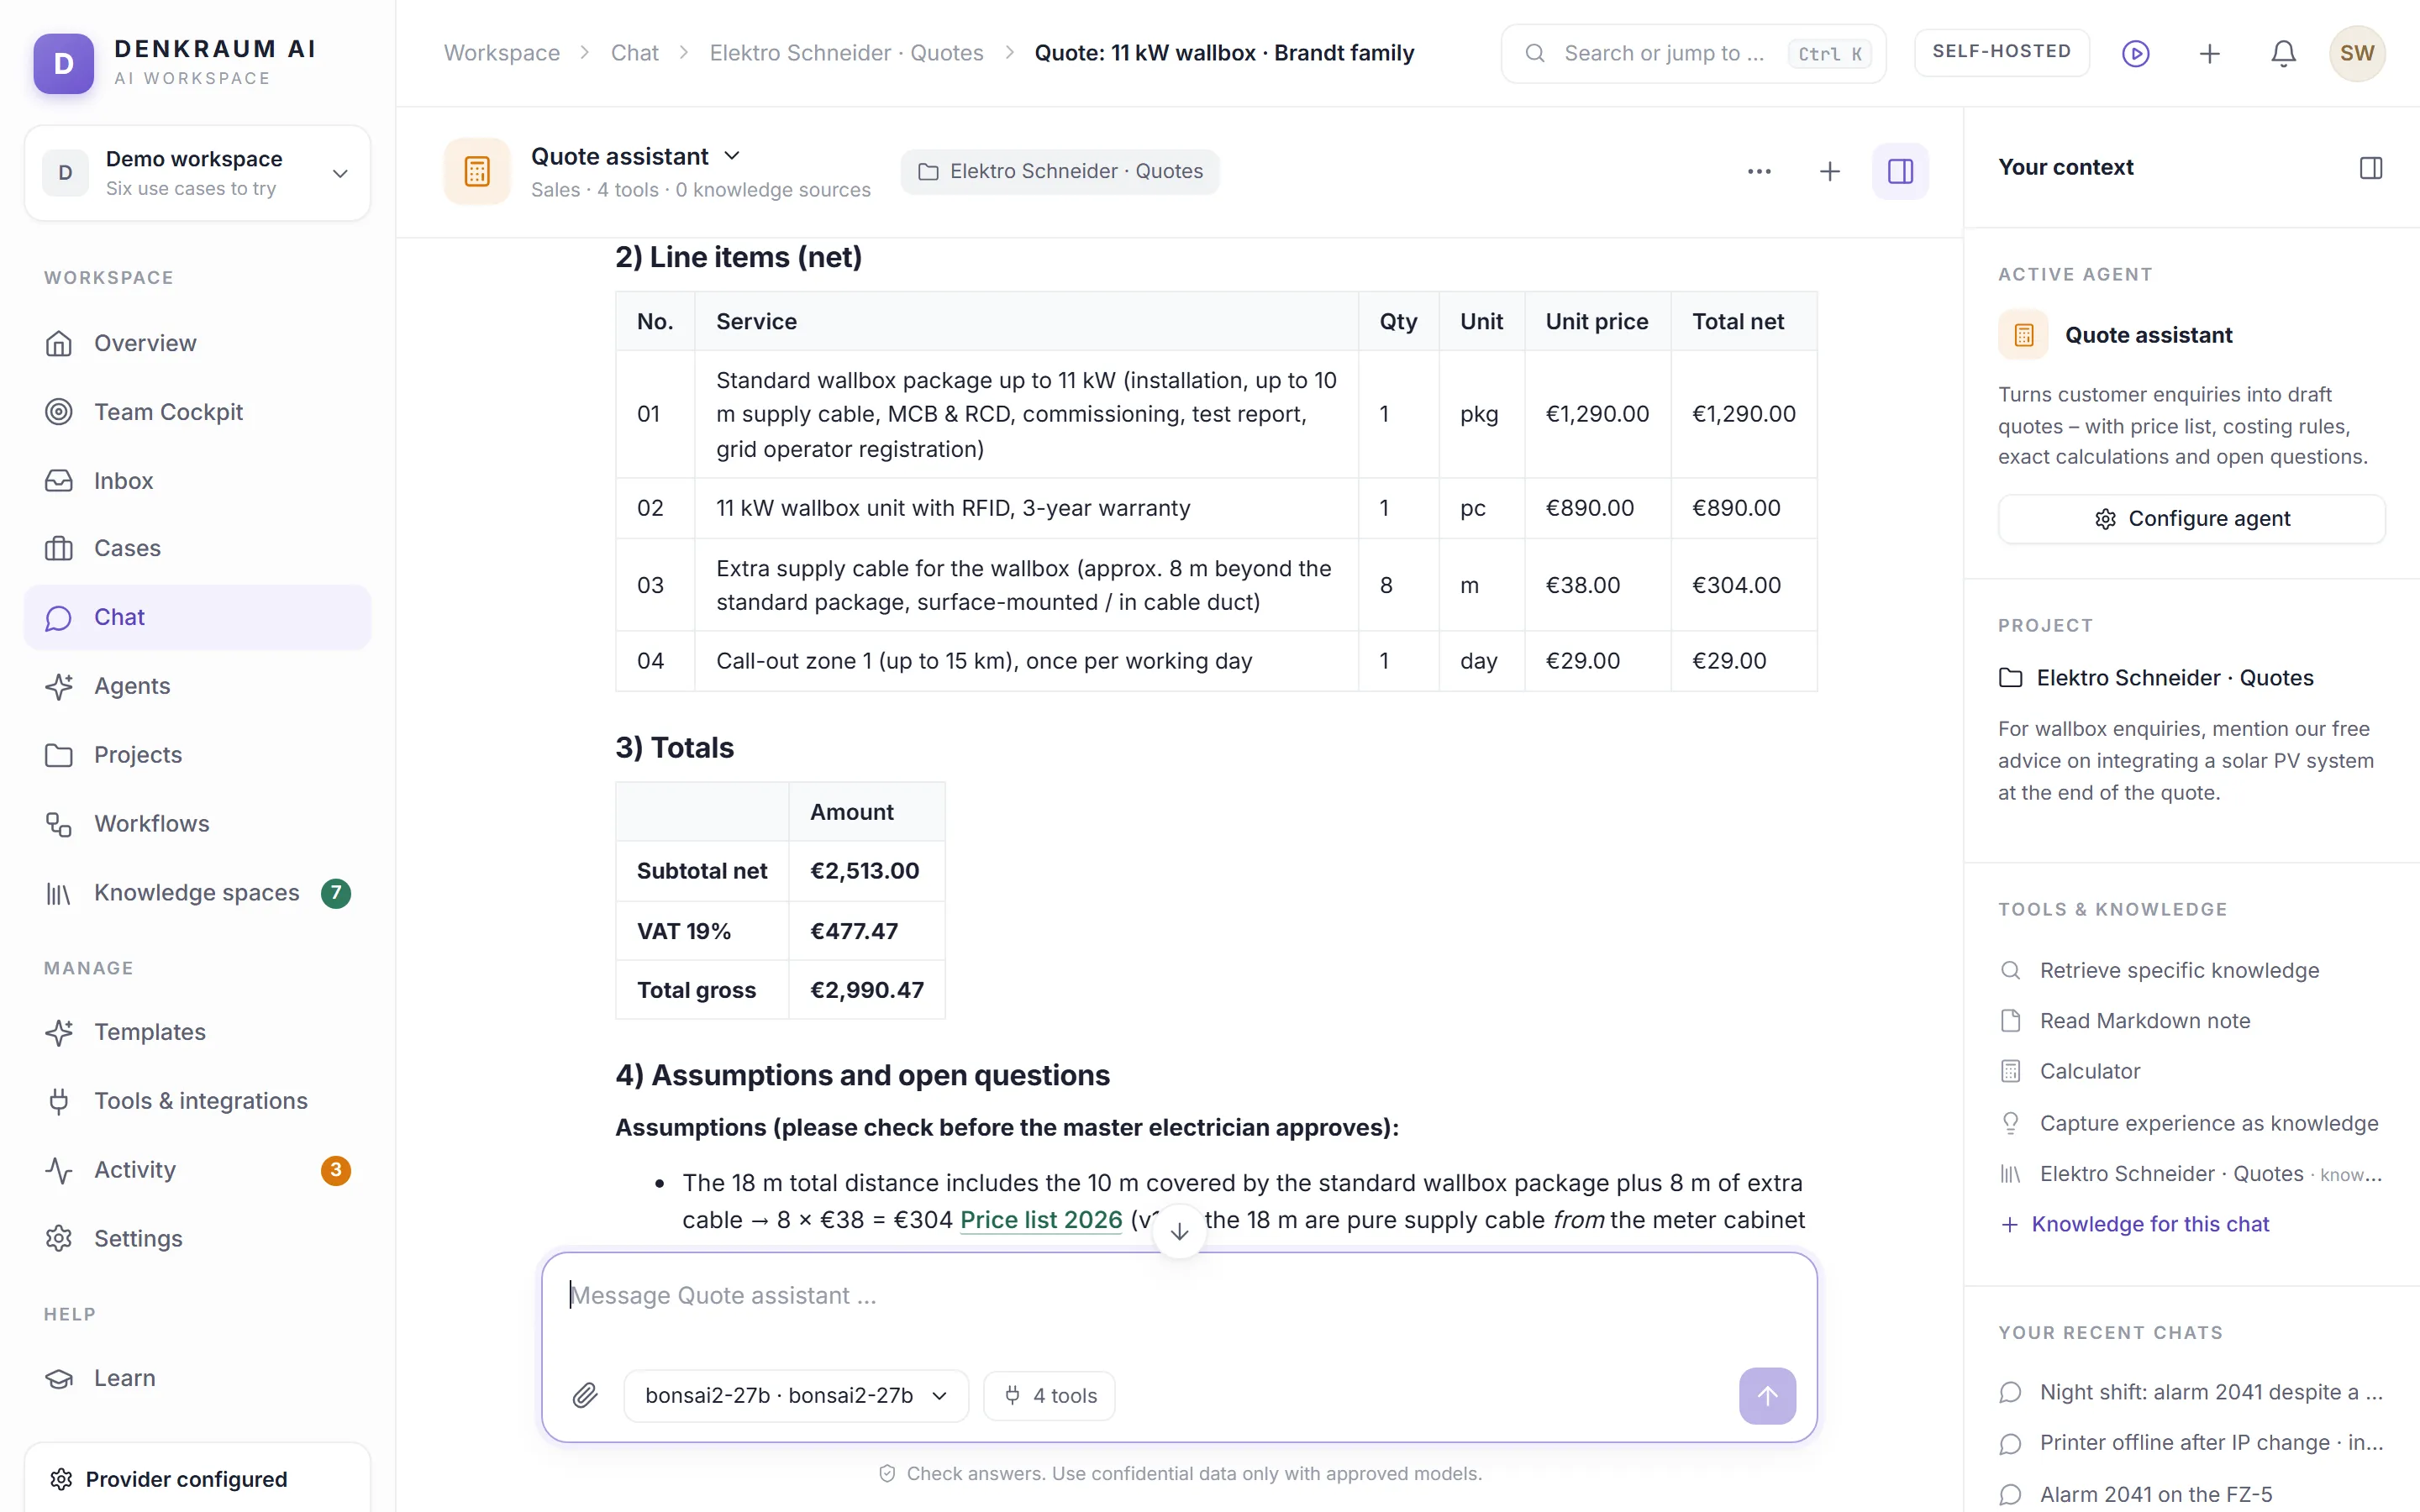The width and height of the screenshot is (2420, 1512).
Task: Open recent chat Night shift: alarm 2041
Action: tap(2191, 1392)
